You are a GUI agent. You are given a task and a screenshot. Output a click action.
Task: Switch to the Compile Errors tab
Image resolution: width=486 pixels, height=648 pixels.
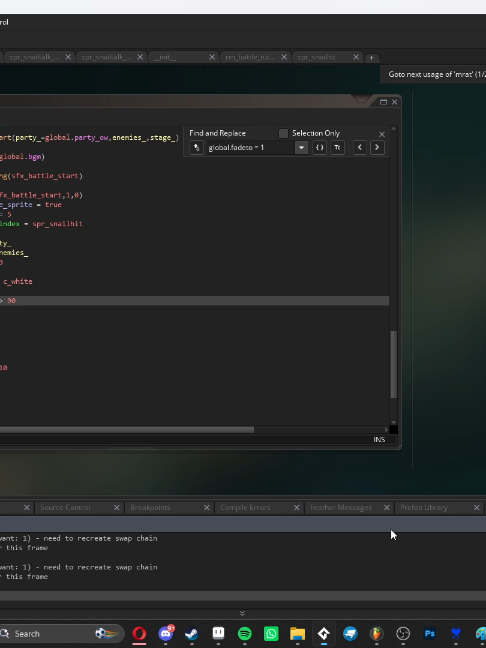[245, 507]
